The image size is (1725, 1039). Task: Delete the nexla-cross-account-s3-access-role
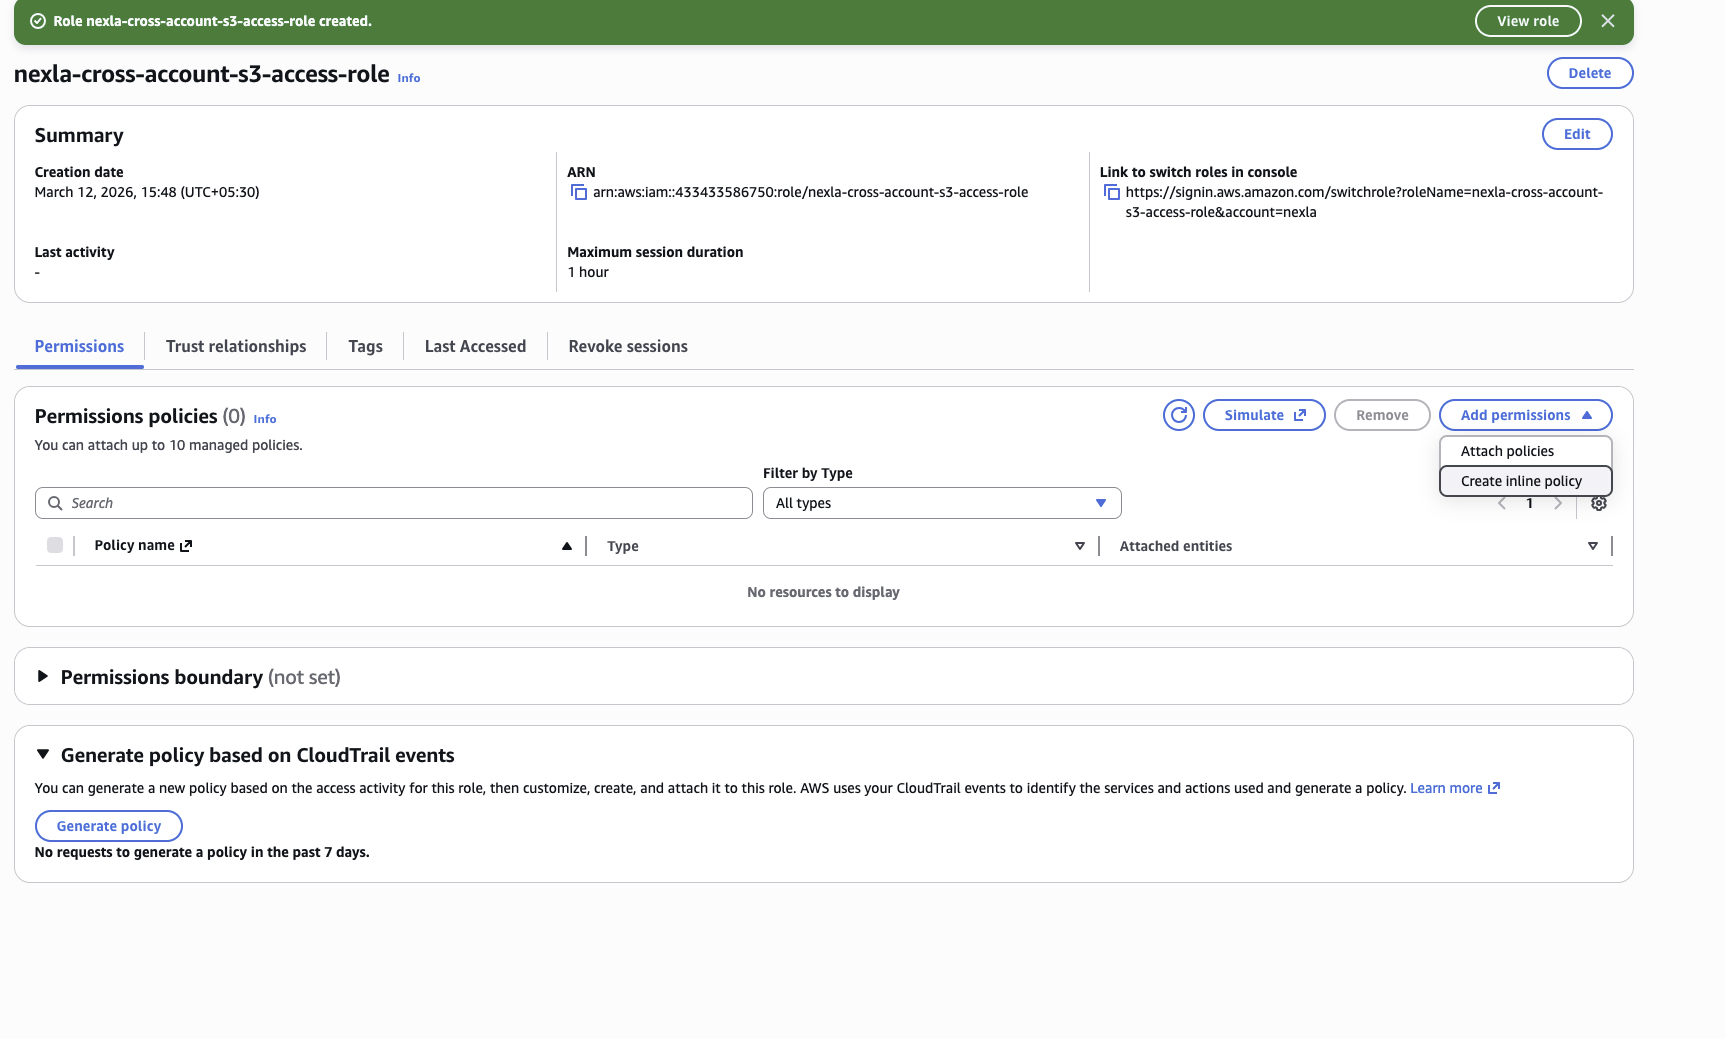click(x=1589, y=72)
